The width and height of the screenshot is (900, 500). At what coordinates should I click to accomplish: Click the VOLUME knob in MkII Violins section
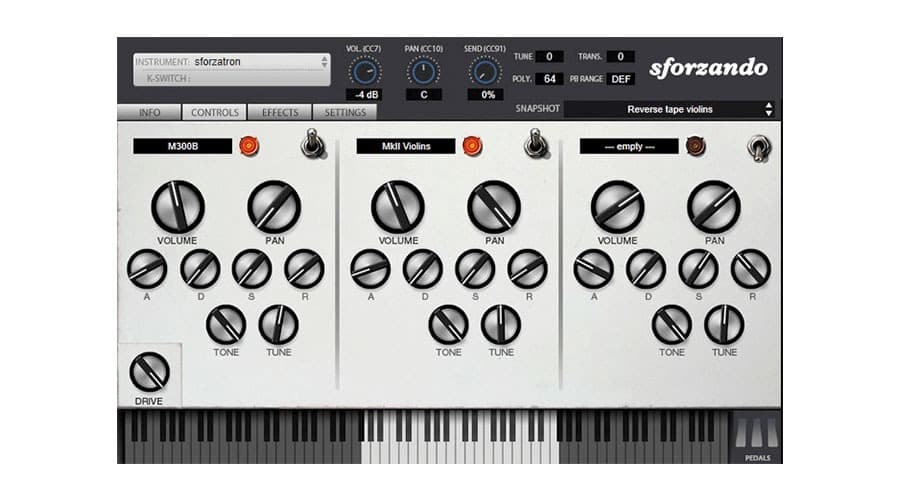(x=398, y=207)
